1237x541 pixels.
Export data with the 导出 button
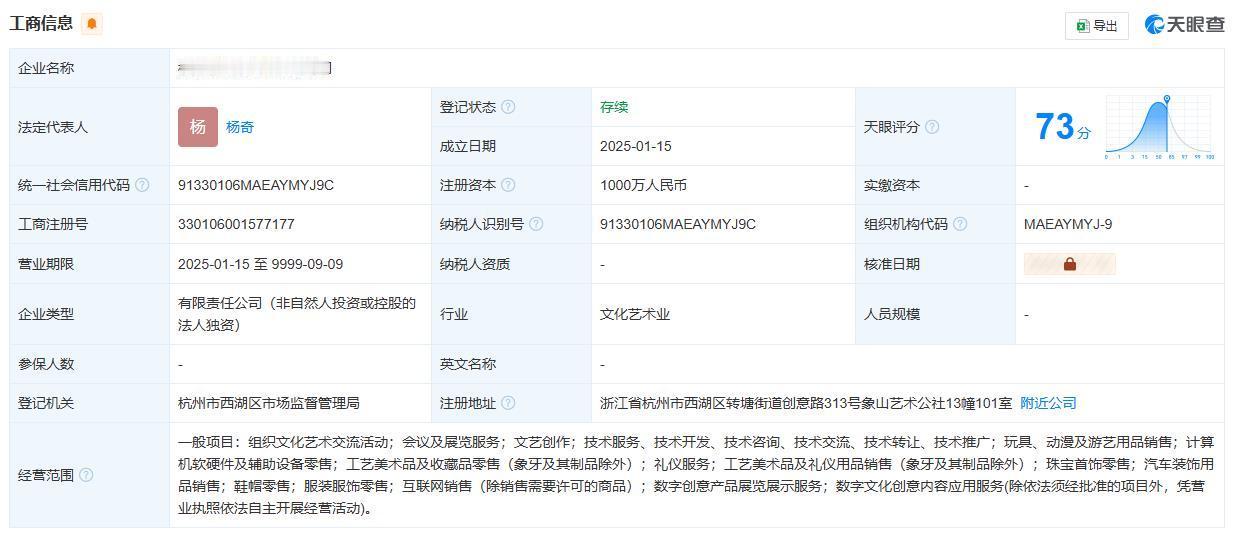click(x=1097, y=26)
